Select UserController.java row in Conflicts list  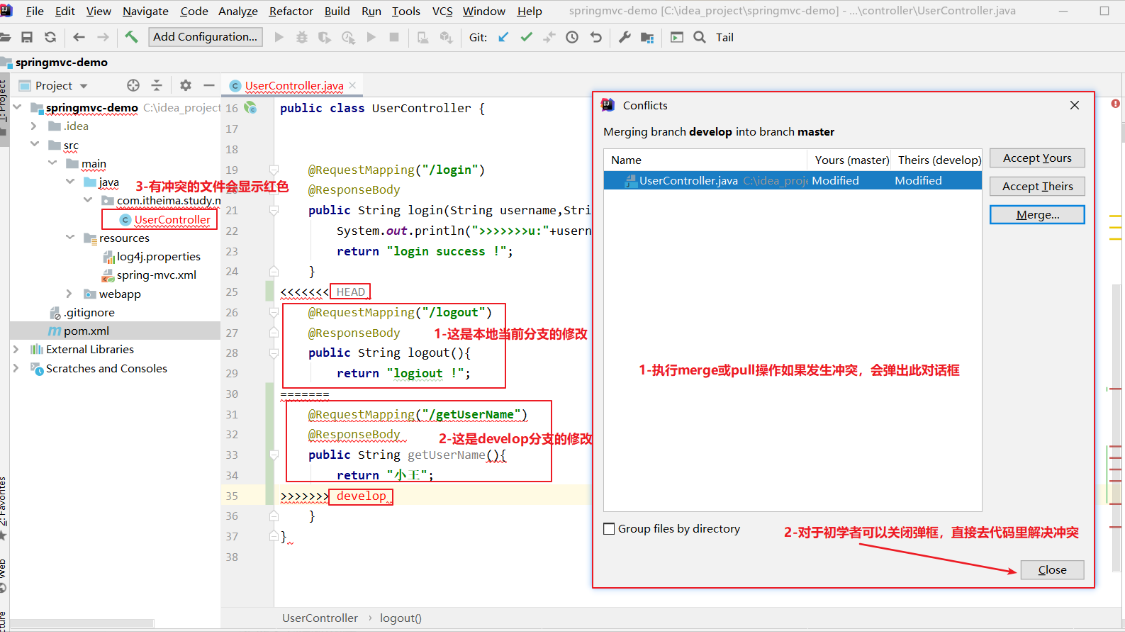[x=793, y=181]
